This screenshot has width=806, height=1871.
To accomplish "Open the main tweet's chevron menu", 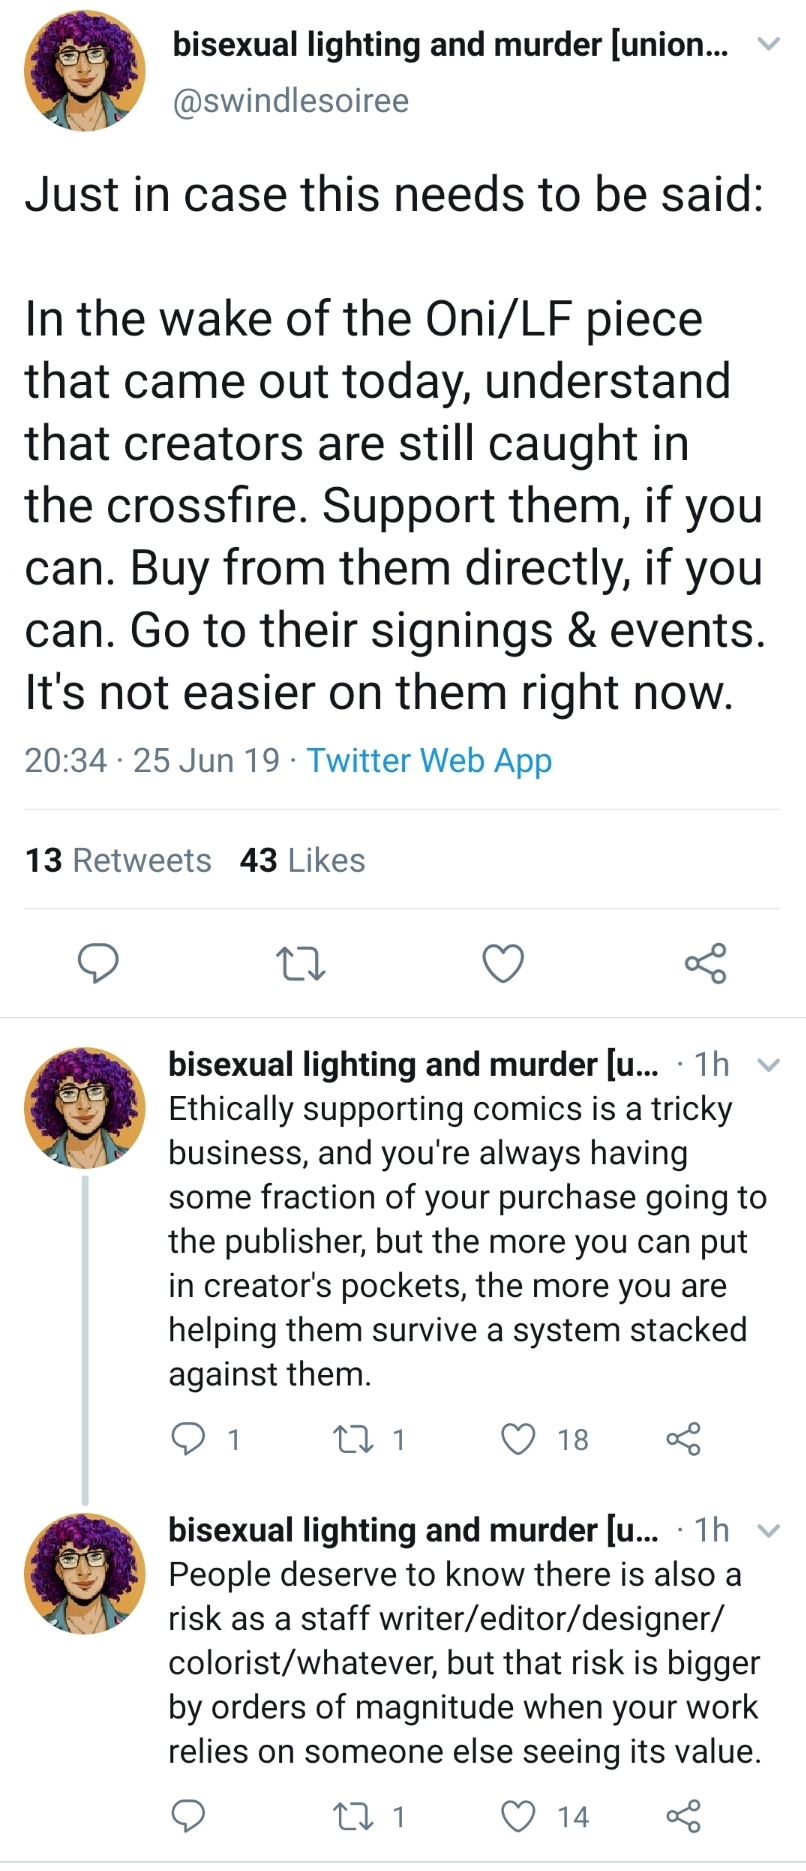I will click(767, 44).
